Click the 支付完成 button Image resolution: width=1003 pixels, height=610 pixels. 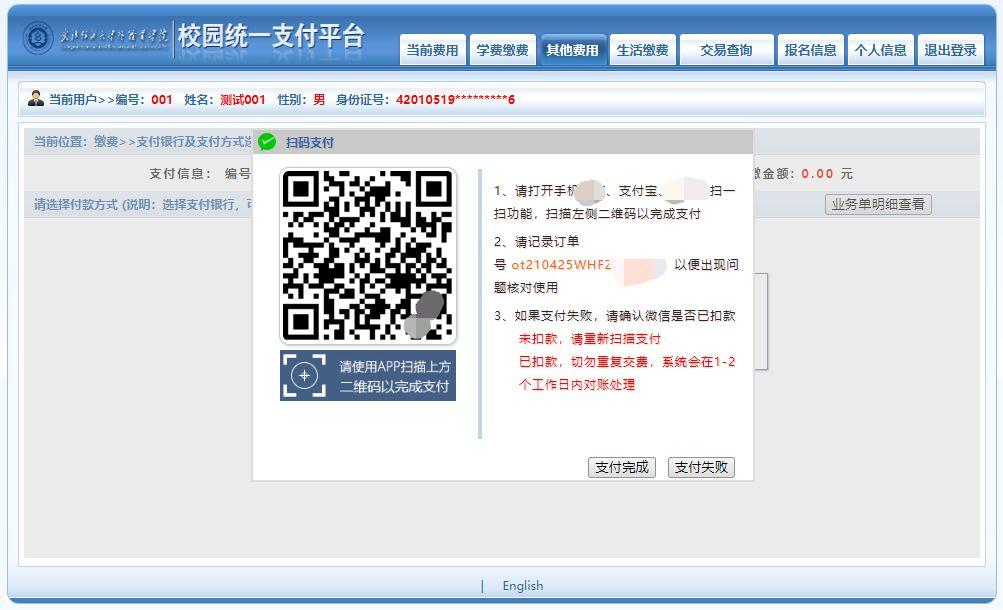pyautogui.click(x=622, y=467)
